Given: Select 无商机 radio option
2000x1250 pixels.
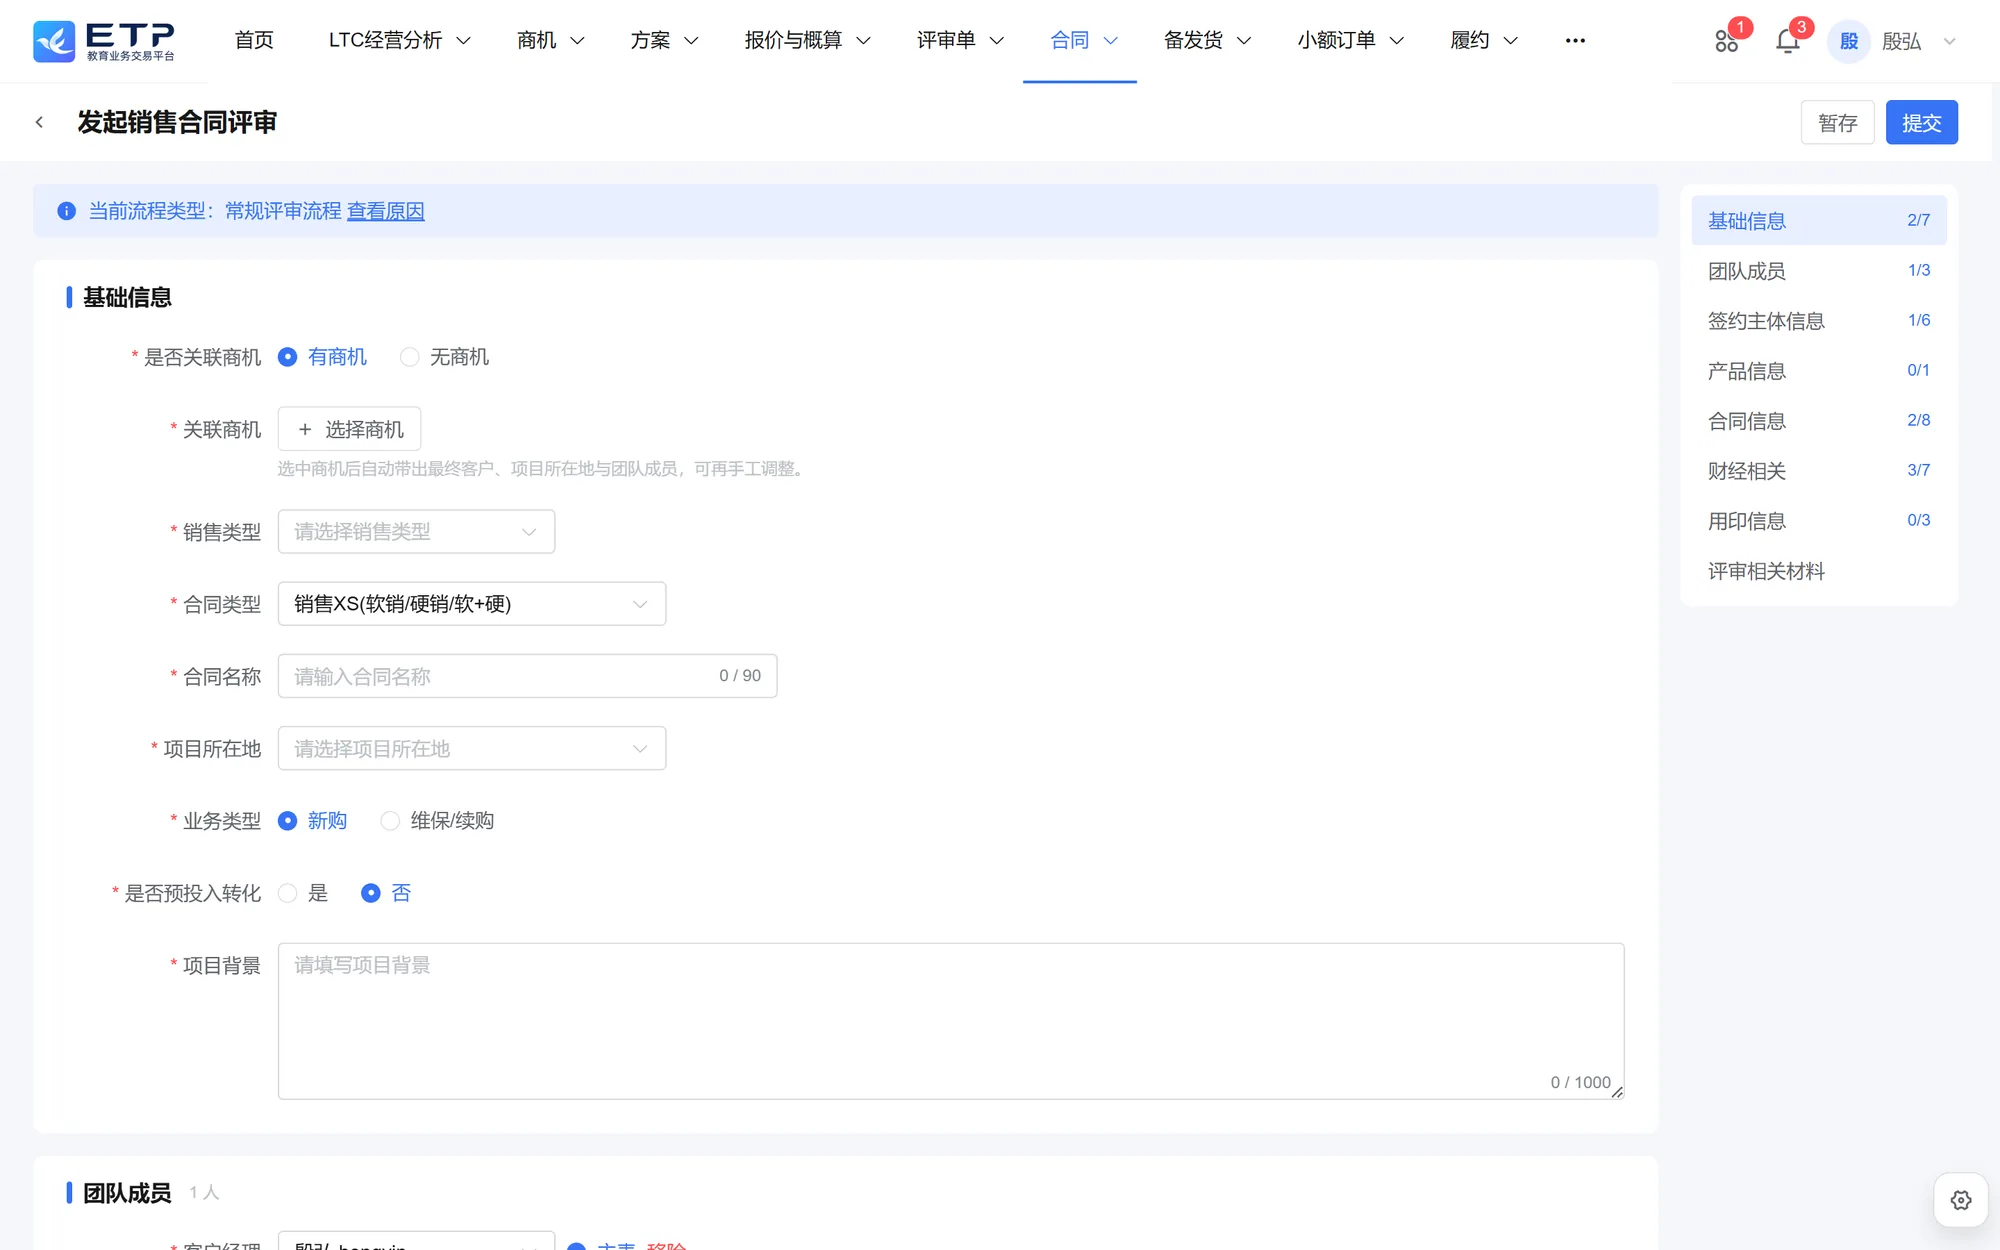Looking at the screenshot, I should click(445, 357).
